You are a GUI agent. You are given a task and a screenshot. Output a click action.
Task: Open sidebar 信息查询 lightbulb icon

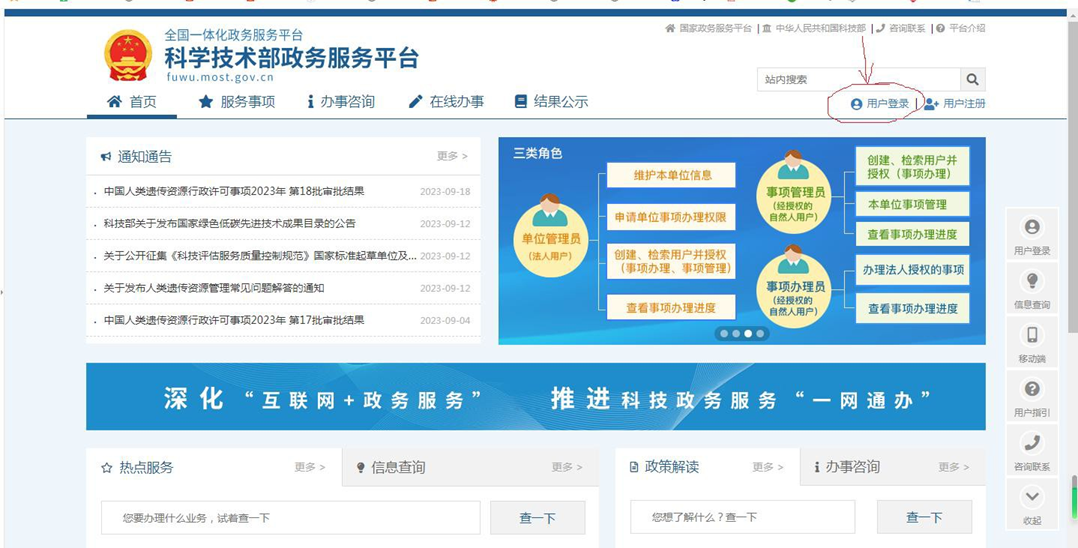[x=1032, y=281]
